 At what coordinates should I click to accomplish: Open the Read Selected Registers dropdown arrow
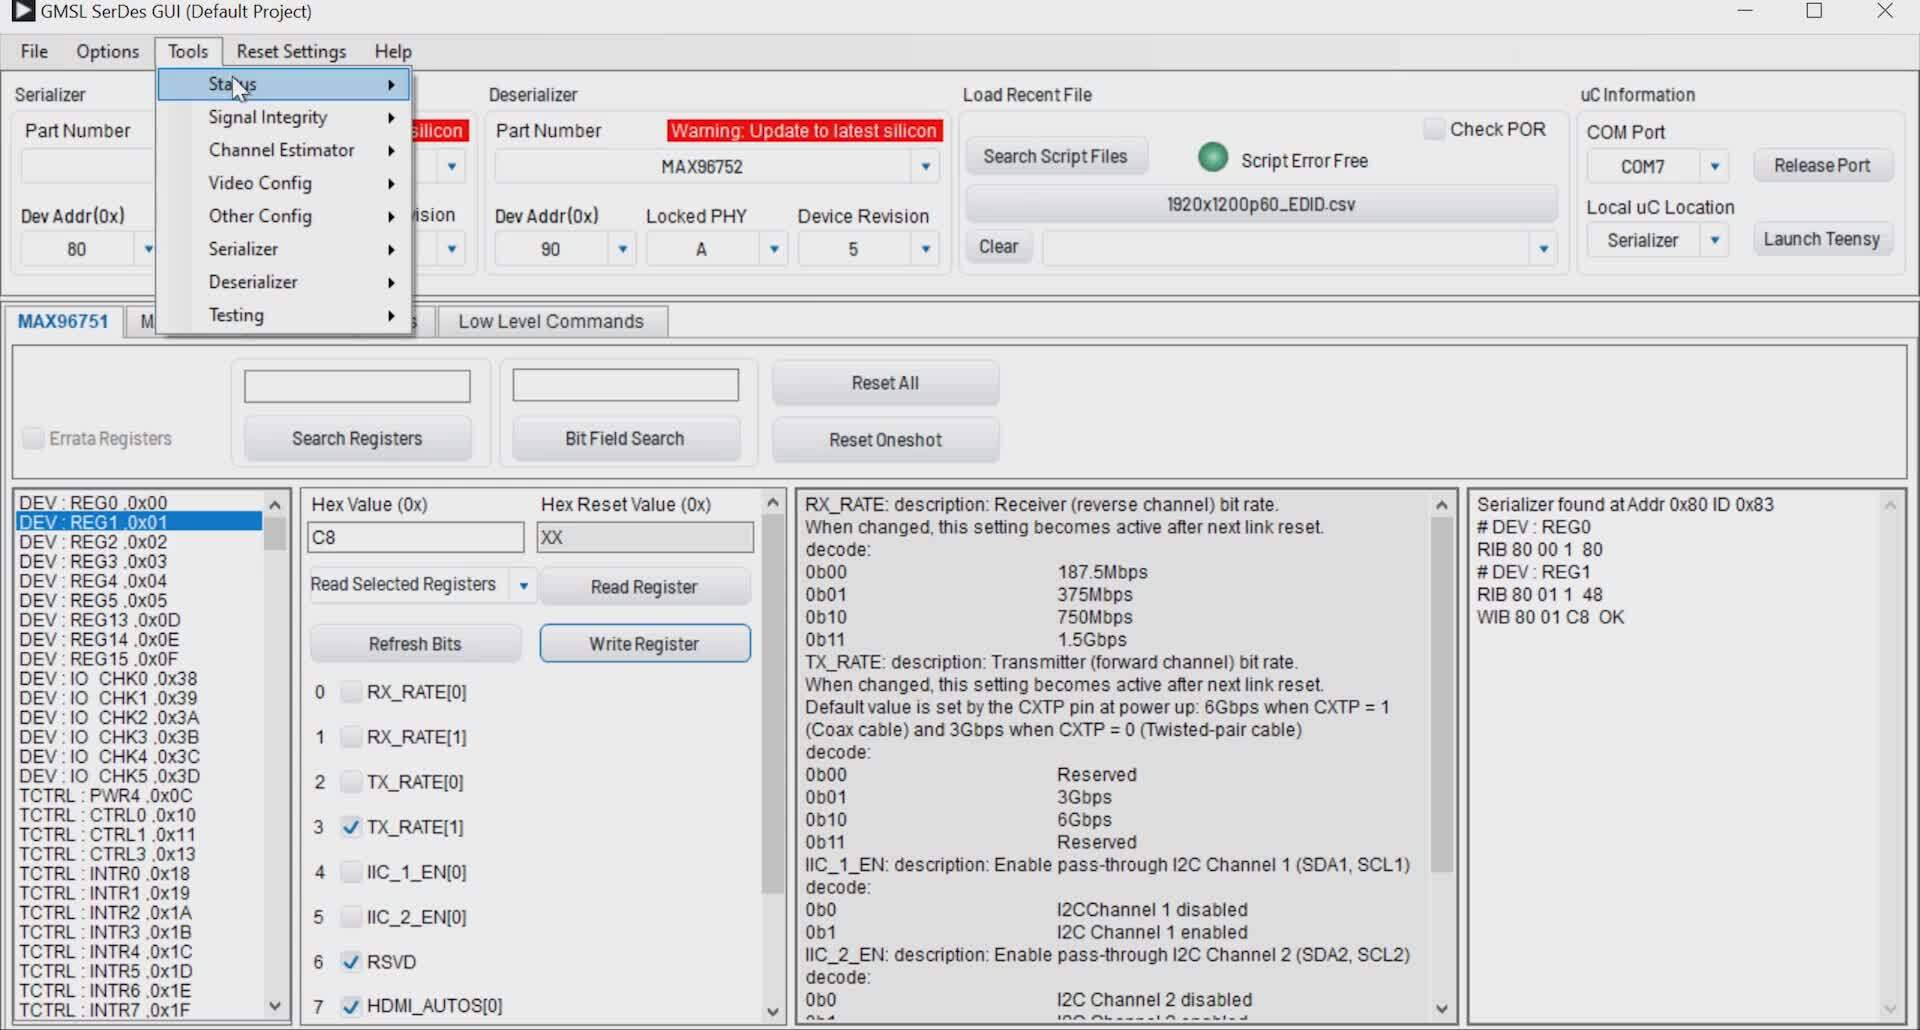coord(523,586)
